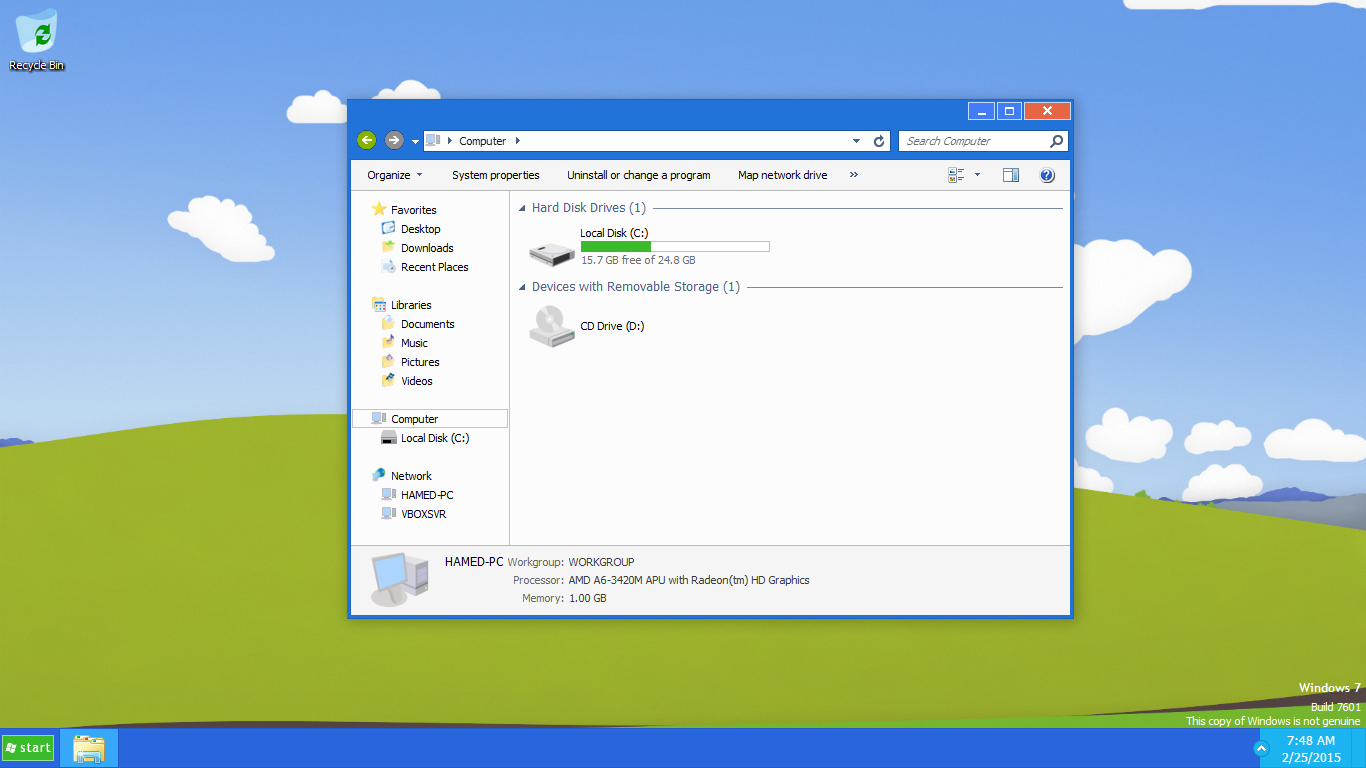Collapse Devices with Removable Storage group
The height and width of the screenshot is (768, 1366).
click(x=522, y=288)
